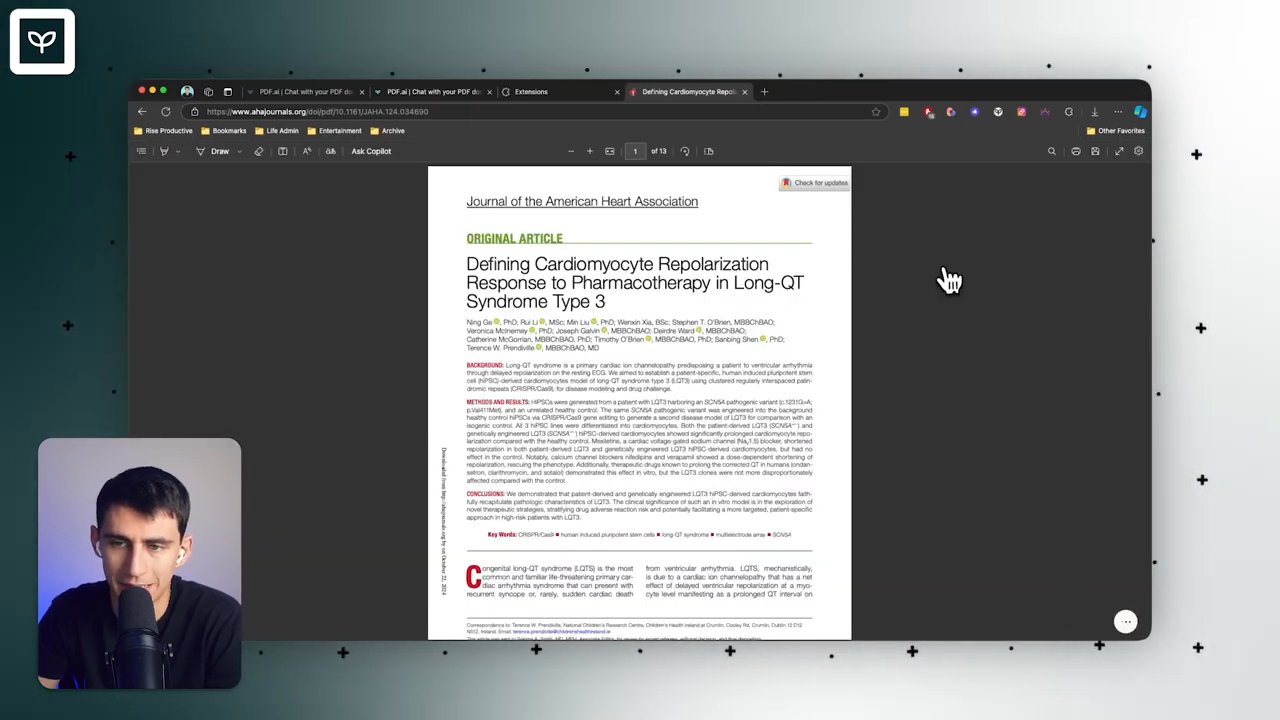Open the Other Favorites folder
Viewport: 1280px width, 720px height.
pos(1115,131)
